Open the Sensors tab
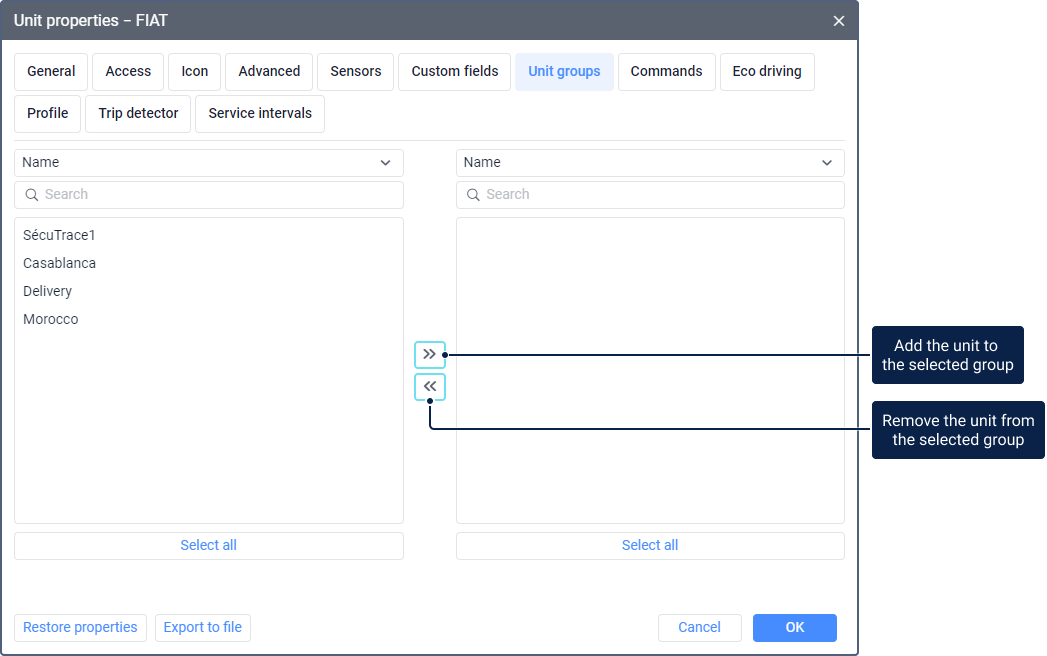The image size is (1047, 656). 355,72
